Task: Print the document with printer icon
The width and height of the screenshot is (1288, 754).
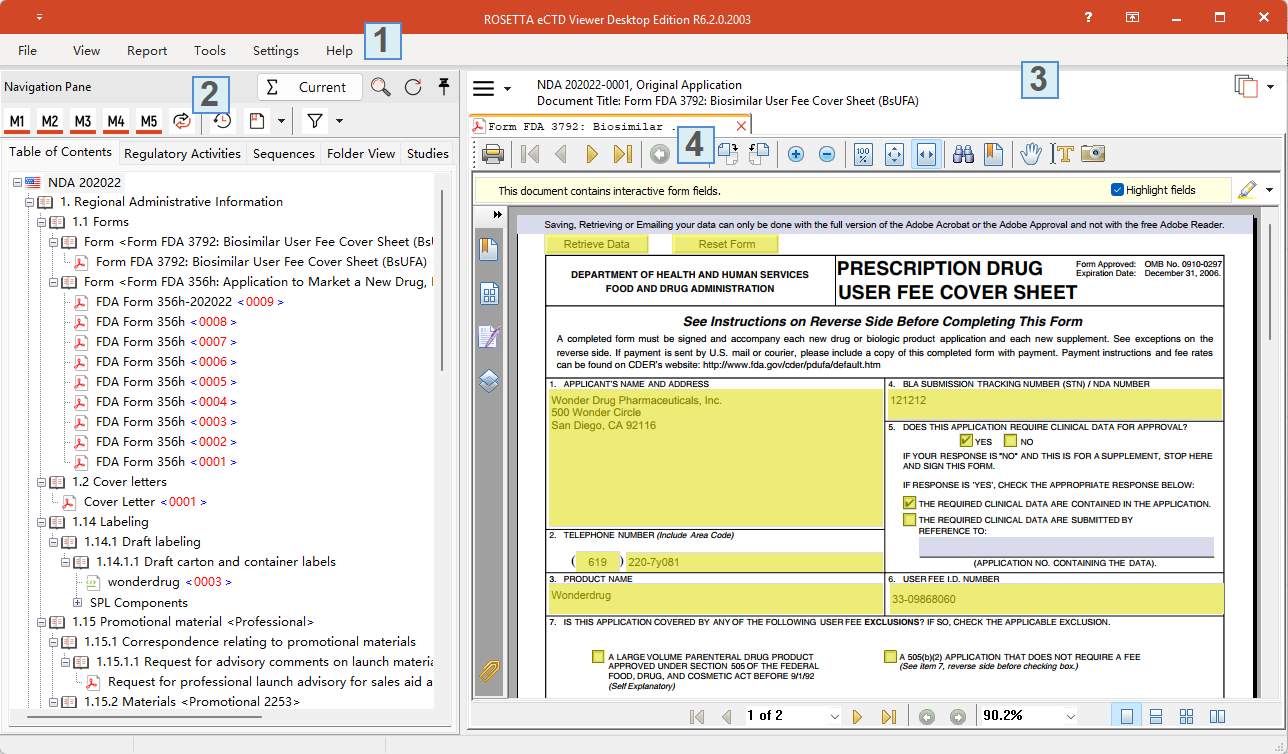Action: click(492, 154)
